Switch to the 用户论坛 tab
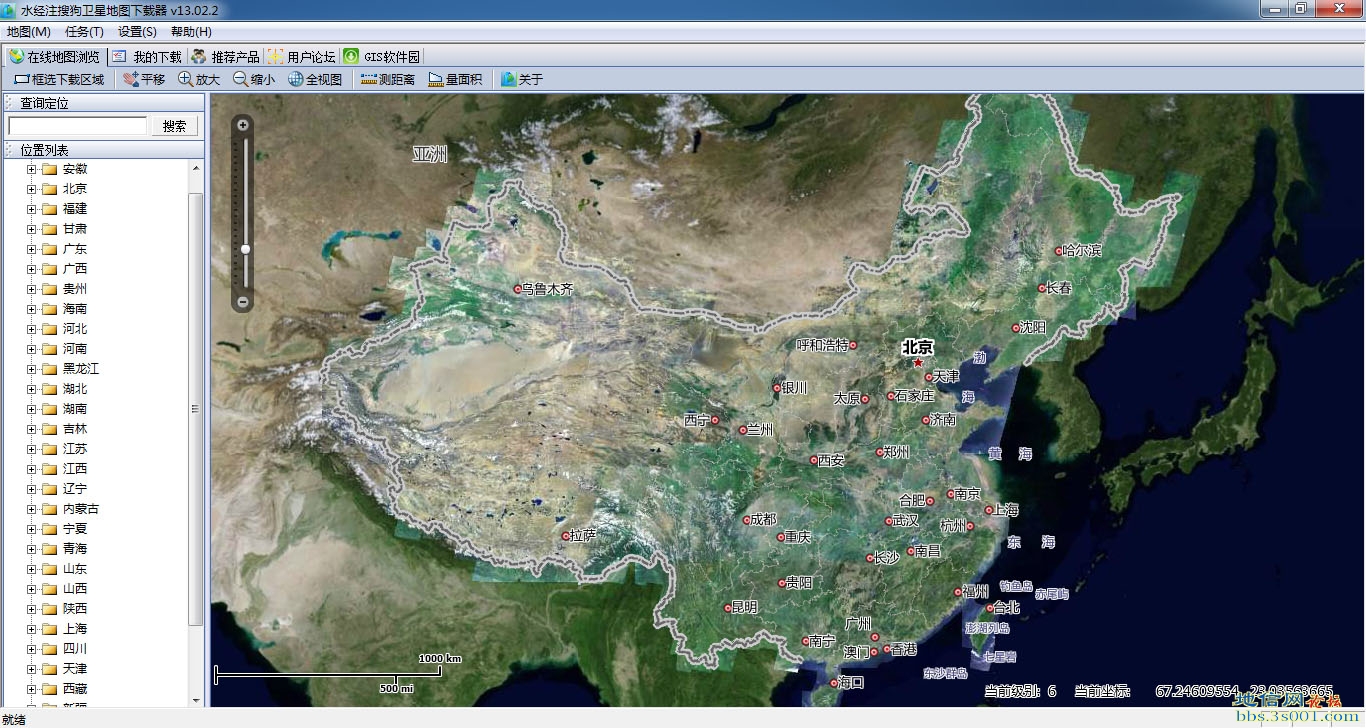Image resolution: width=1366 pixels, height=728 pixels. click(x=302, y=56)
